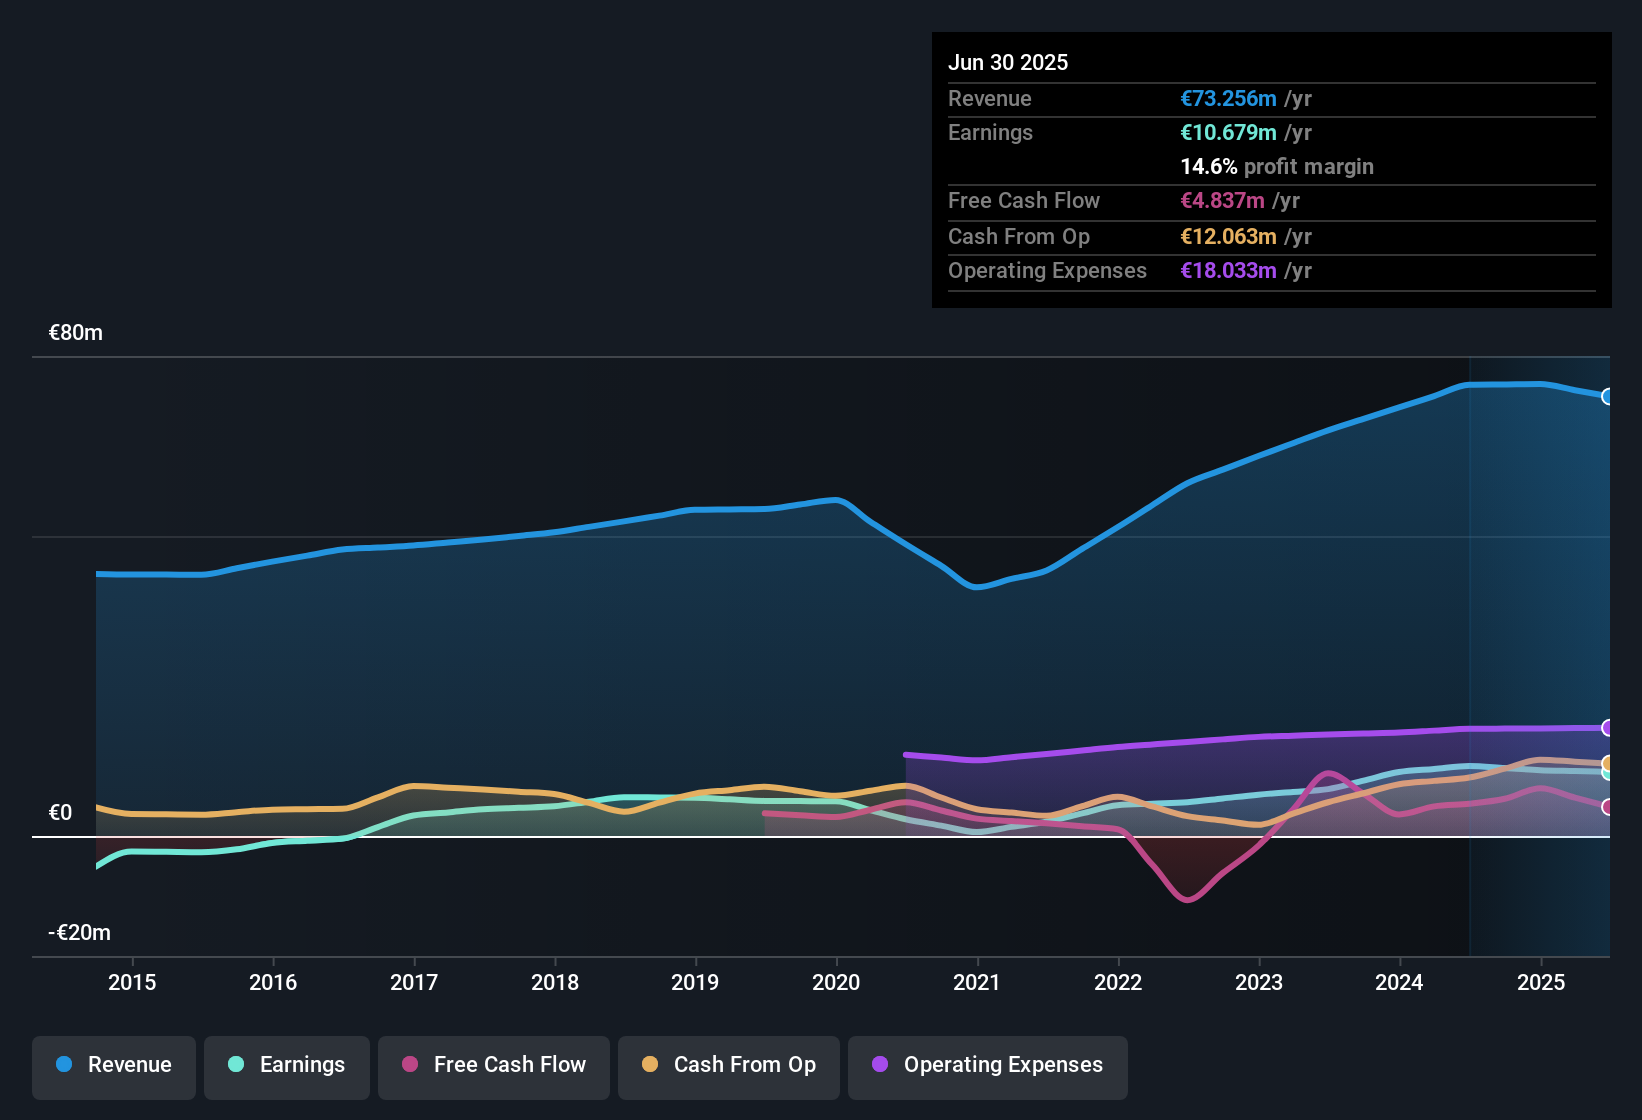Click the Revenue endpoint marker on chart
This screenshot has height=1120, width=1642.
pyautogui.click(x=1608, y=396)
